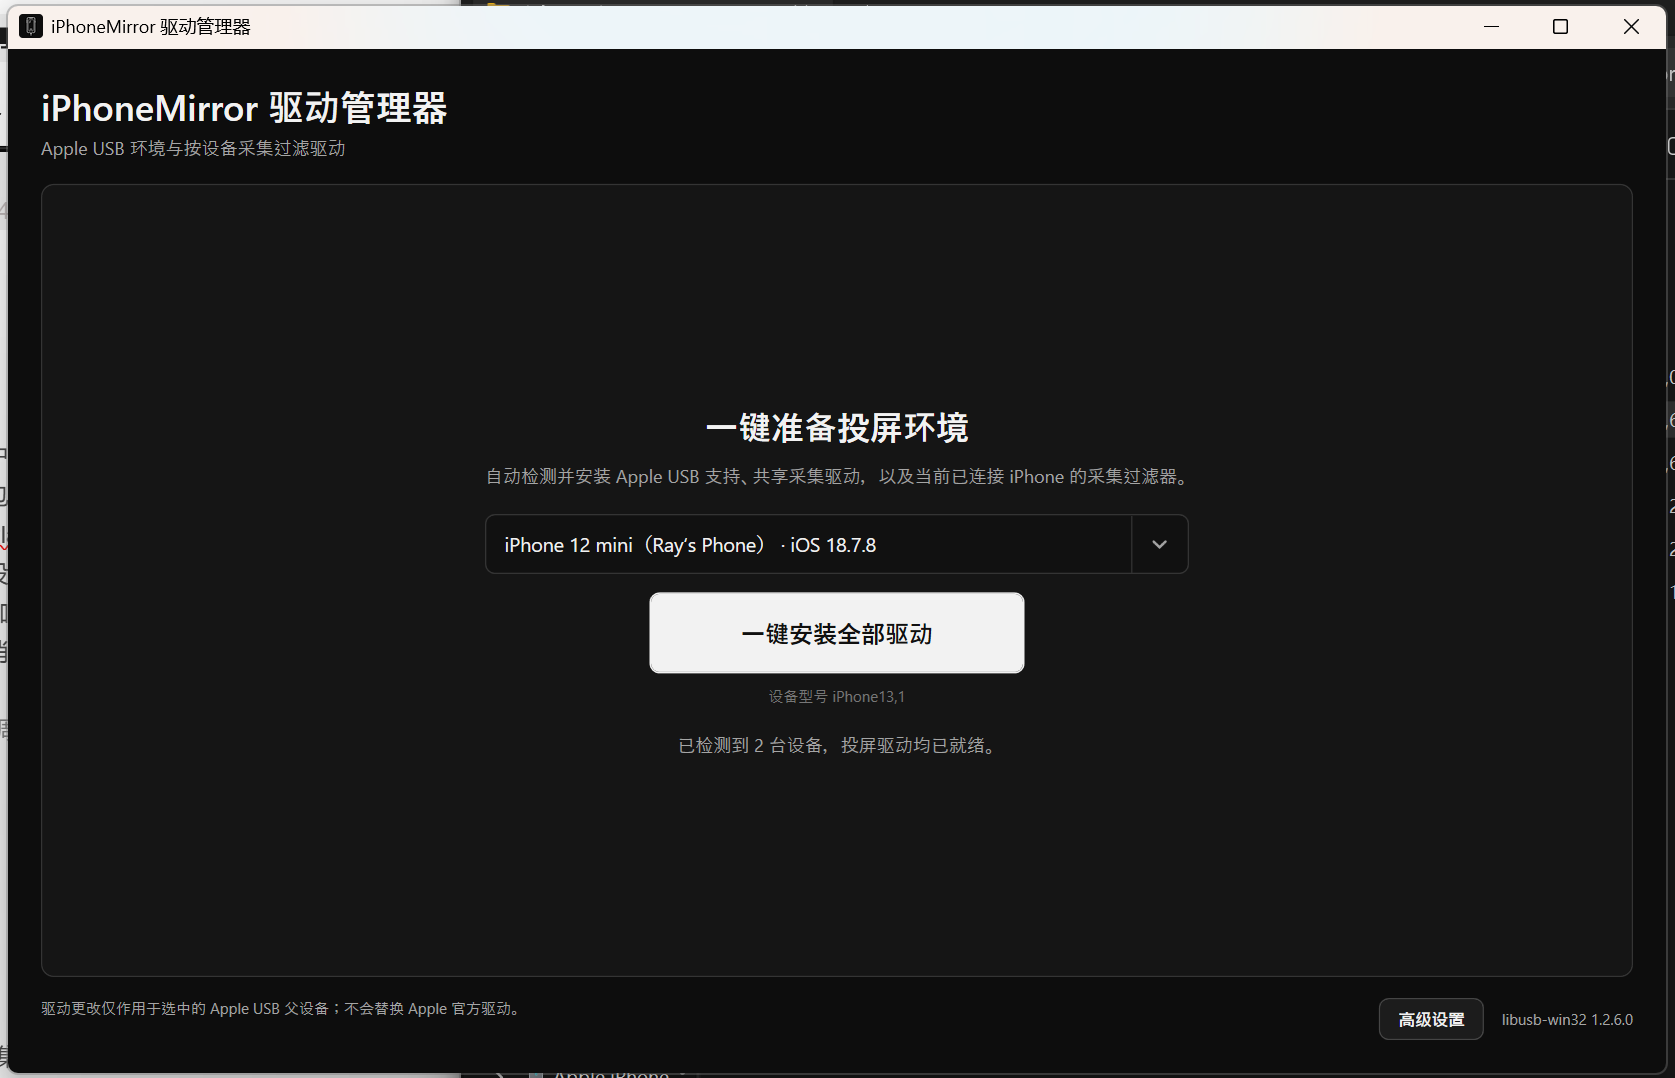Maximize the iPhoneMirror window
This screenshot has width=1675, height=1078.
tap(1560, 27)
